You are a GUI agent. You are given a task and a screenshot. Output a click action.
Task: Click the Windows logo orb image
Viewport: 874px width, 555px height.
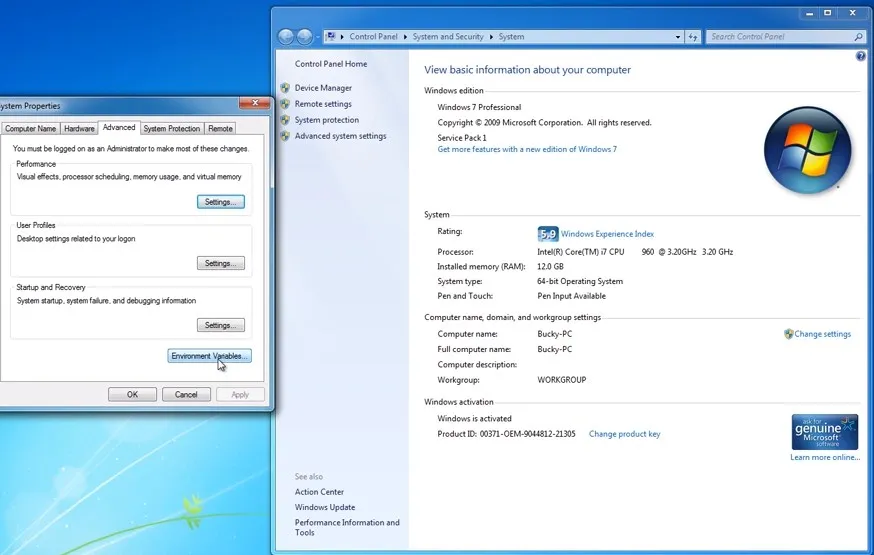pos(807,150)
